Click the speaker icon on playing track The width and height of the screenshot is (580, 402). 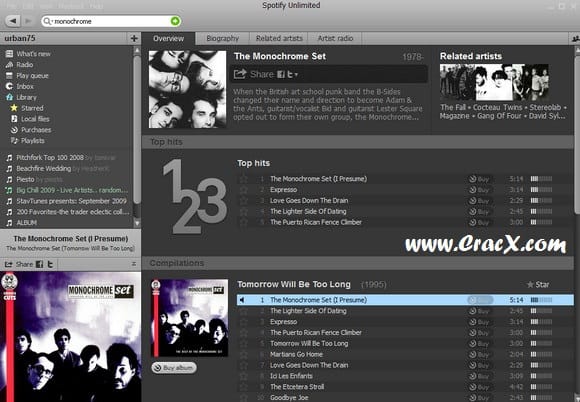(242, 300)
